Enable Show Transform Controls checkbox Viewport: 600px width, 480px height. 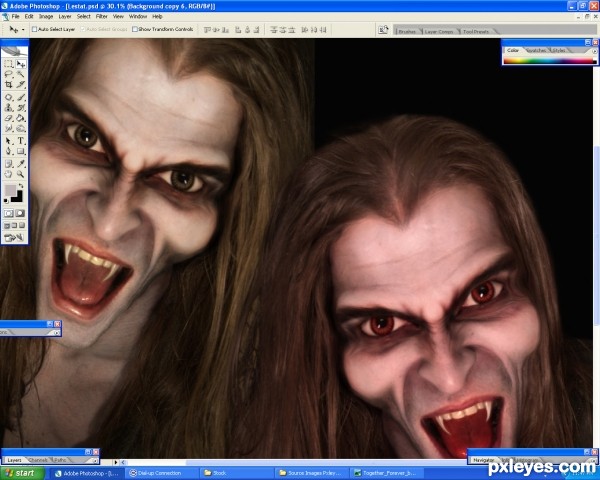(135, 29)
